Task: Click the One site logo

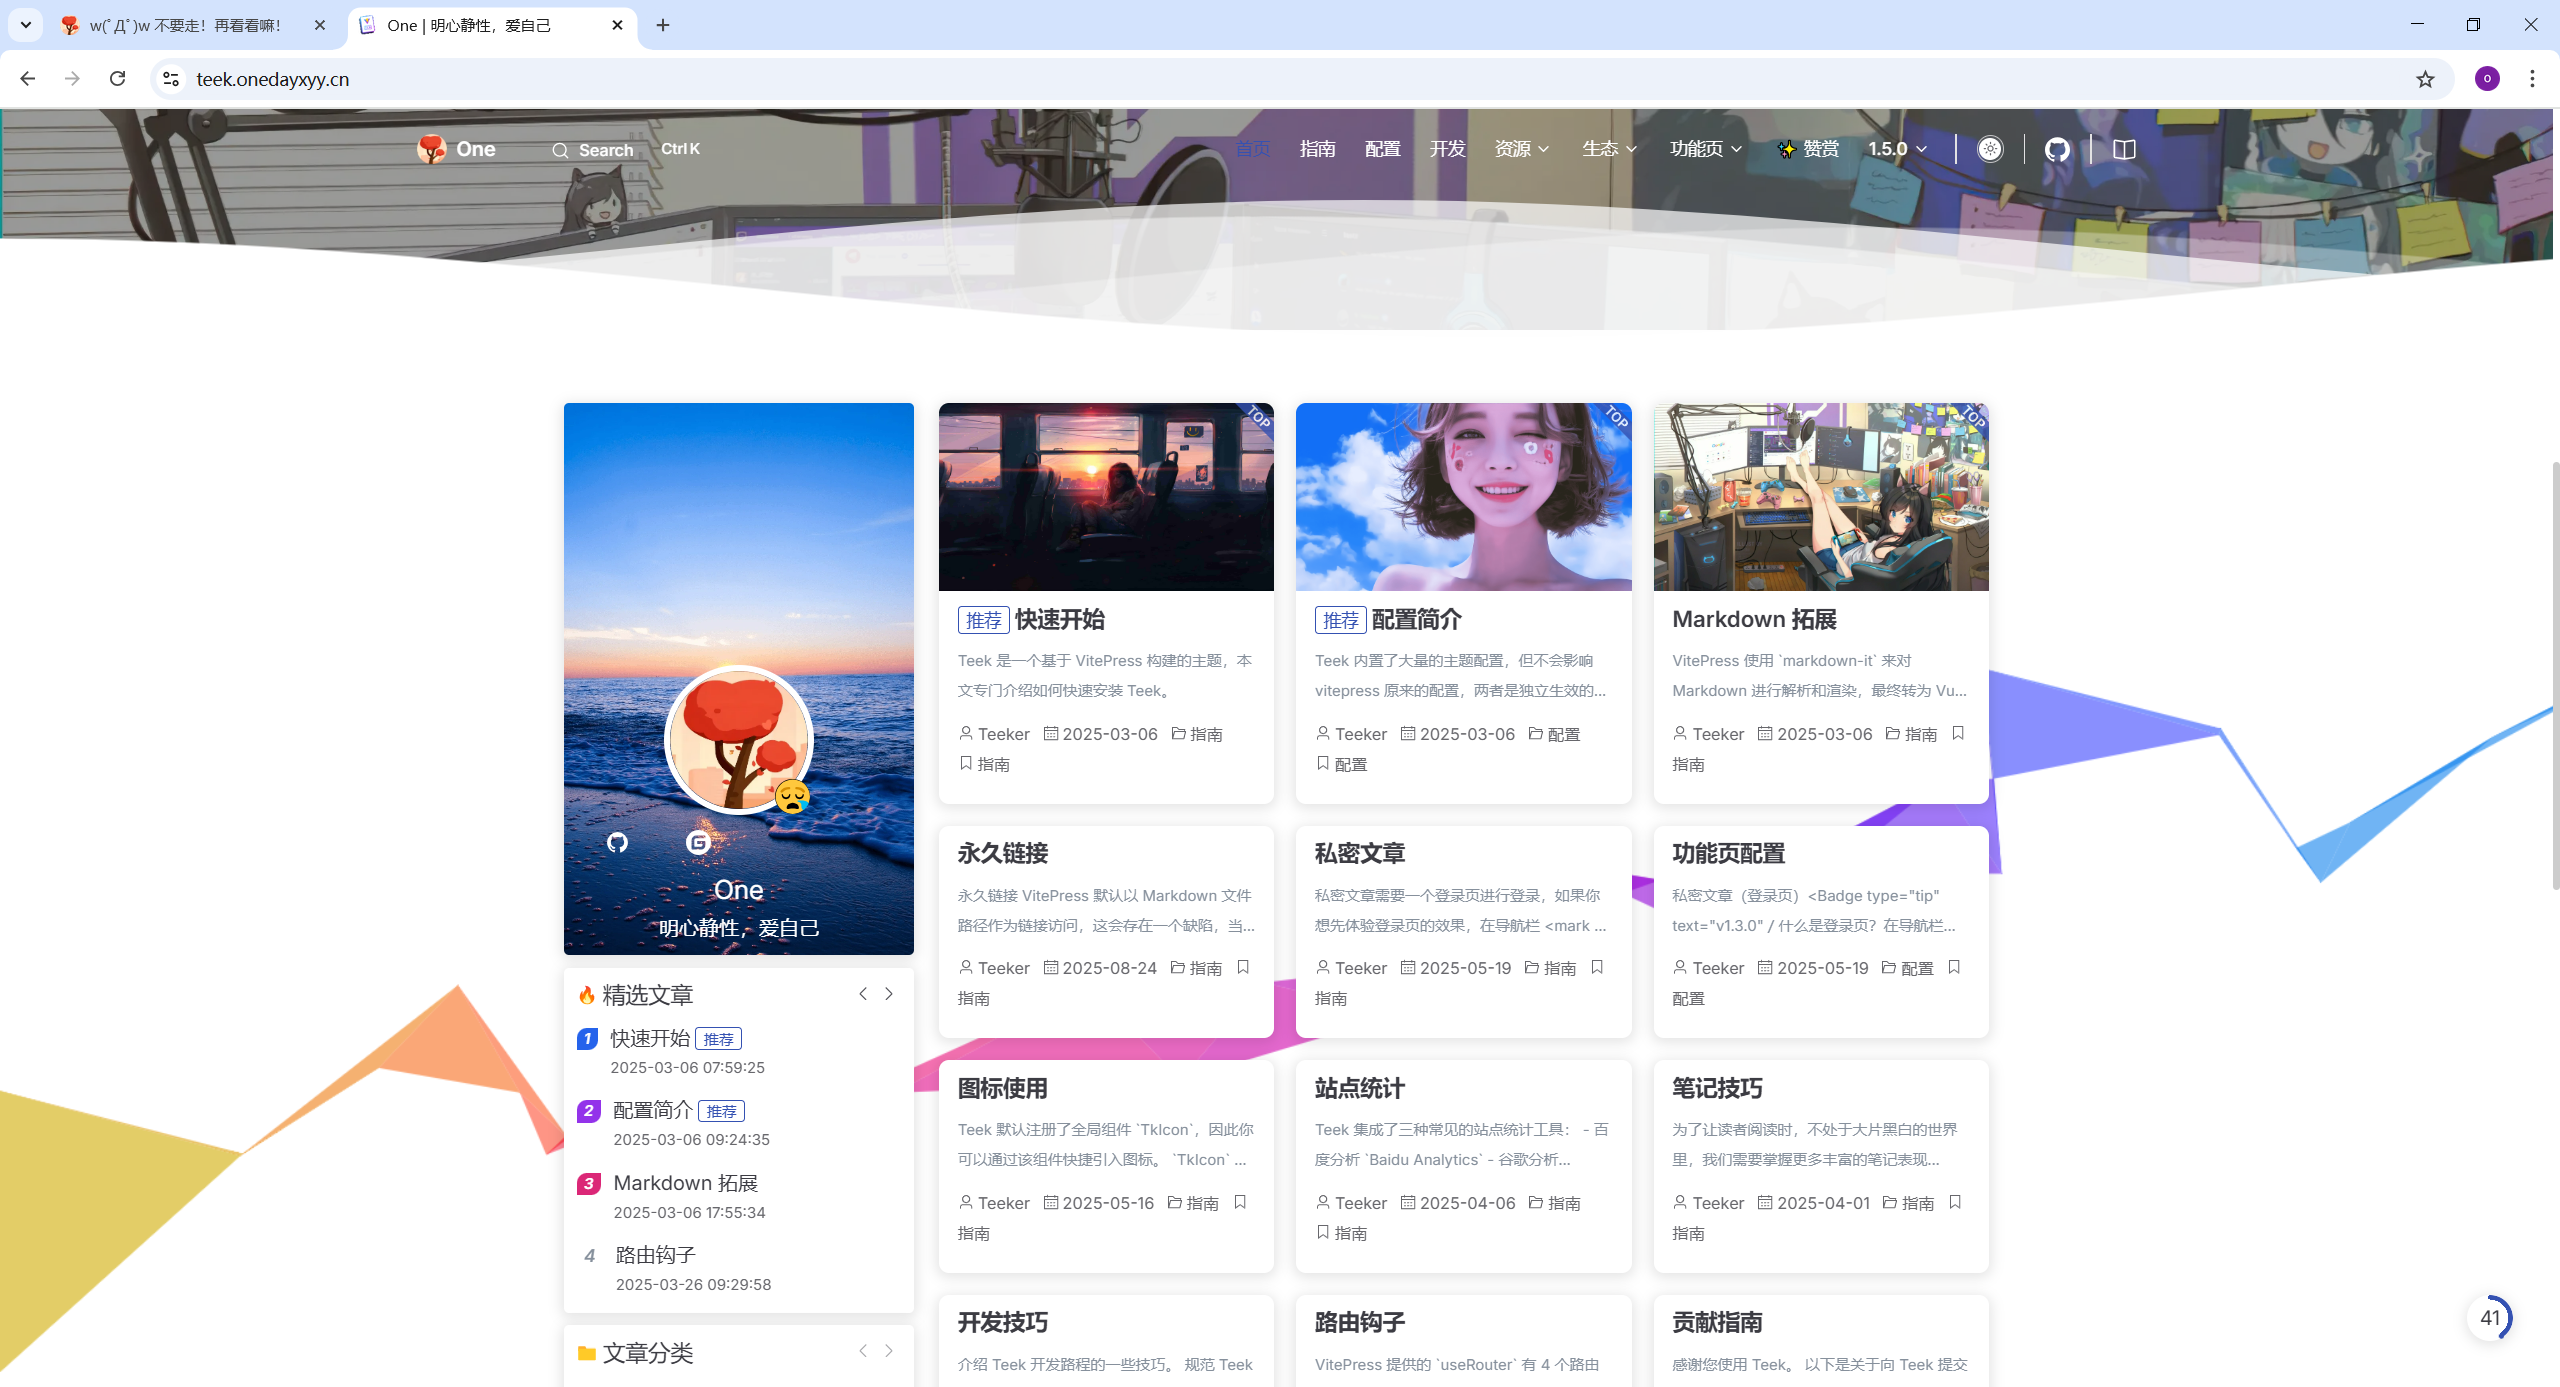Action: 457,149
